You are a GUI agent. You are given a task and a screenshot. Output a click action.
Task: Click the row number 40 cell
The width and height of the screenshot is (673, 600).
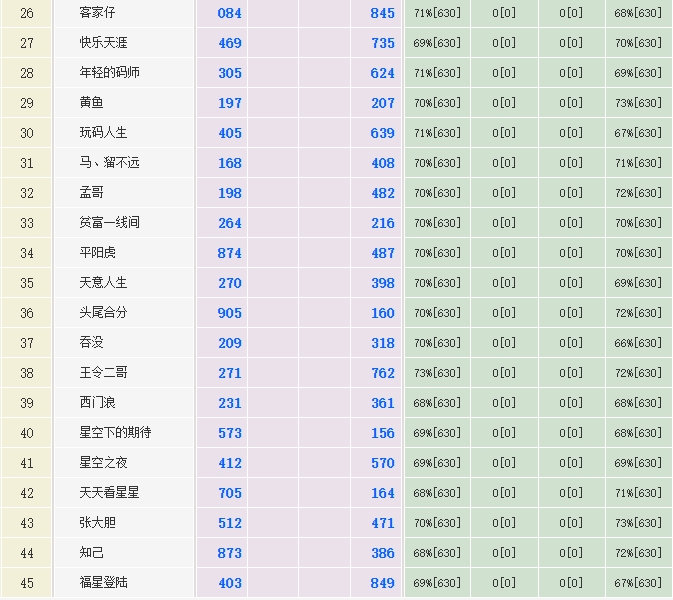coord(27,433)
